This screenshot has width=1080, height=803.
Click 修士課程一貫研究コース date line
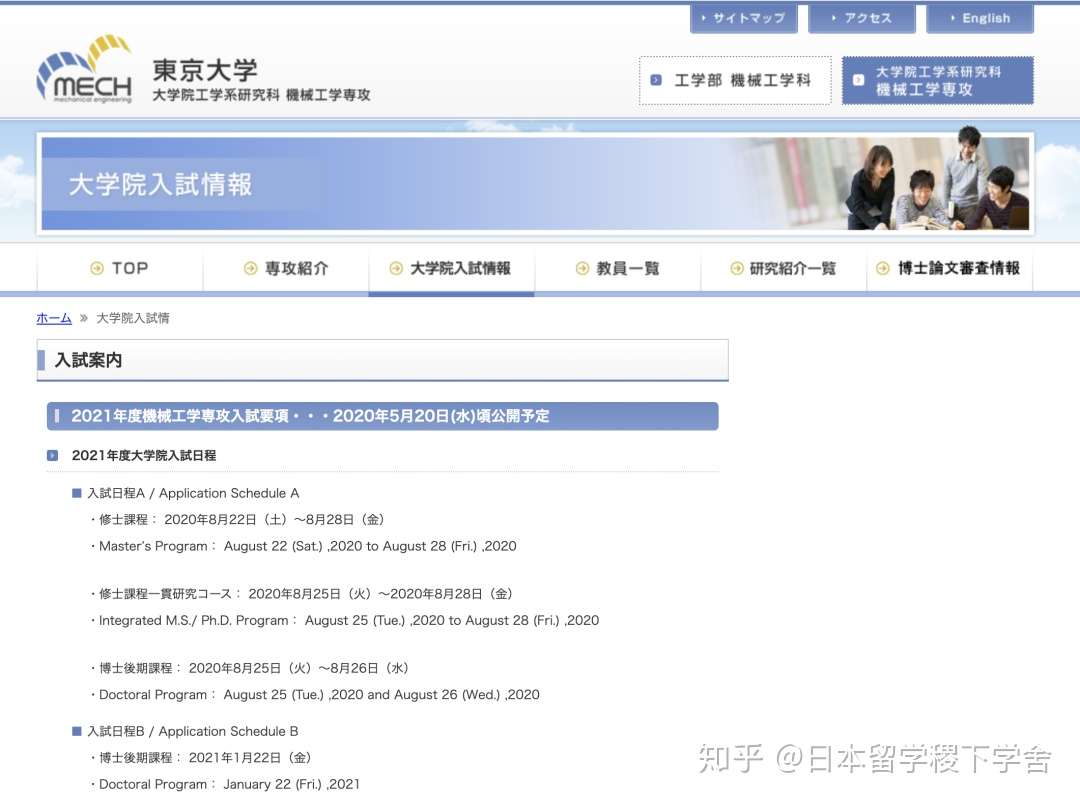302,594
